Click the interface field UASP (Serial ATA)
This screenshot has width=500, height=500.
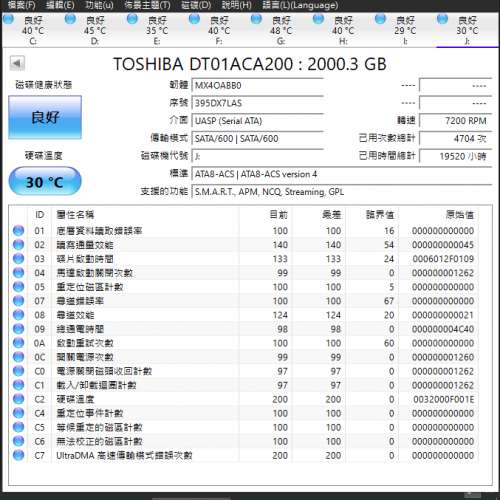[258, 121]
